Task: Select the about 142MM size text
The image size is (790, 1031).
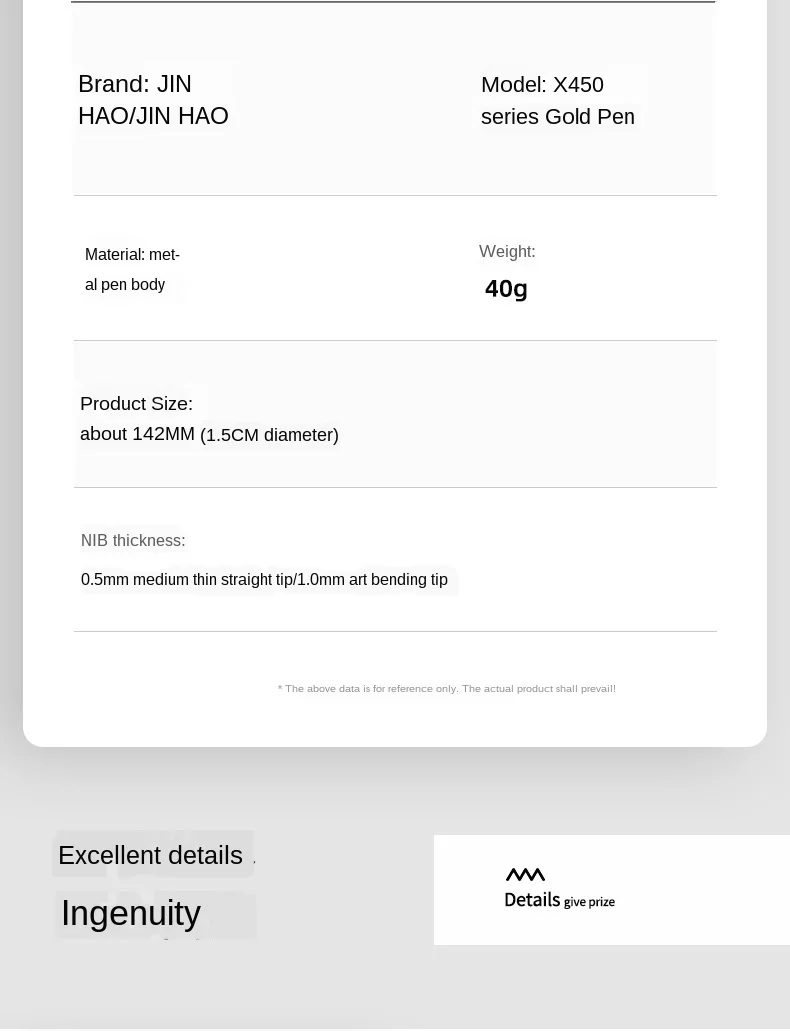Action: [x=137, y=434]
